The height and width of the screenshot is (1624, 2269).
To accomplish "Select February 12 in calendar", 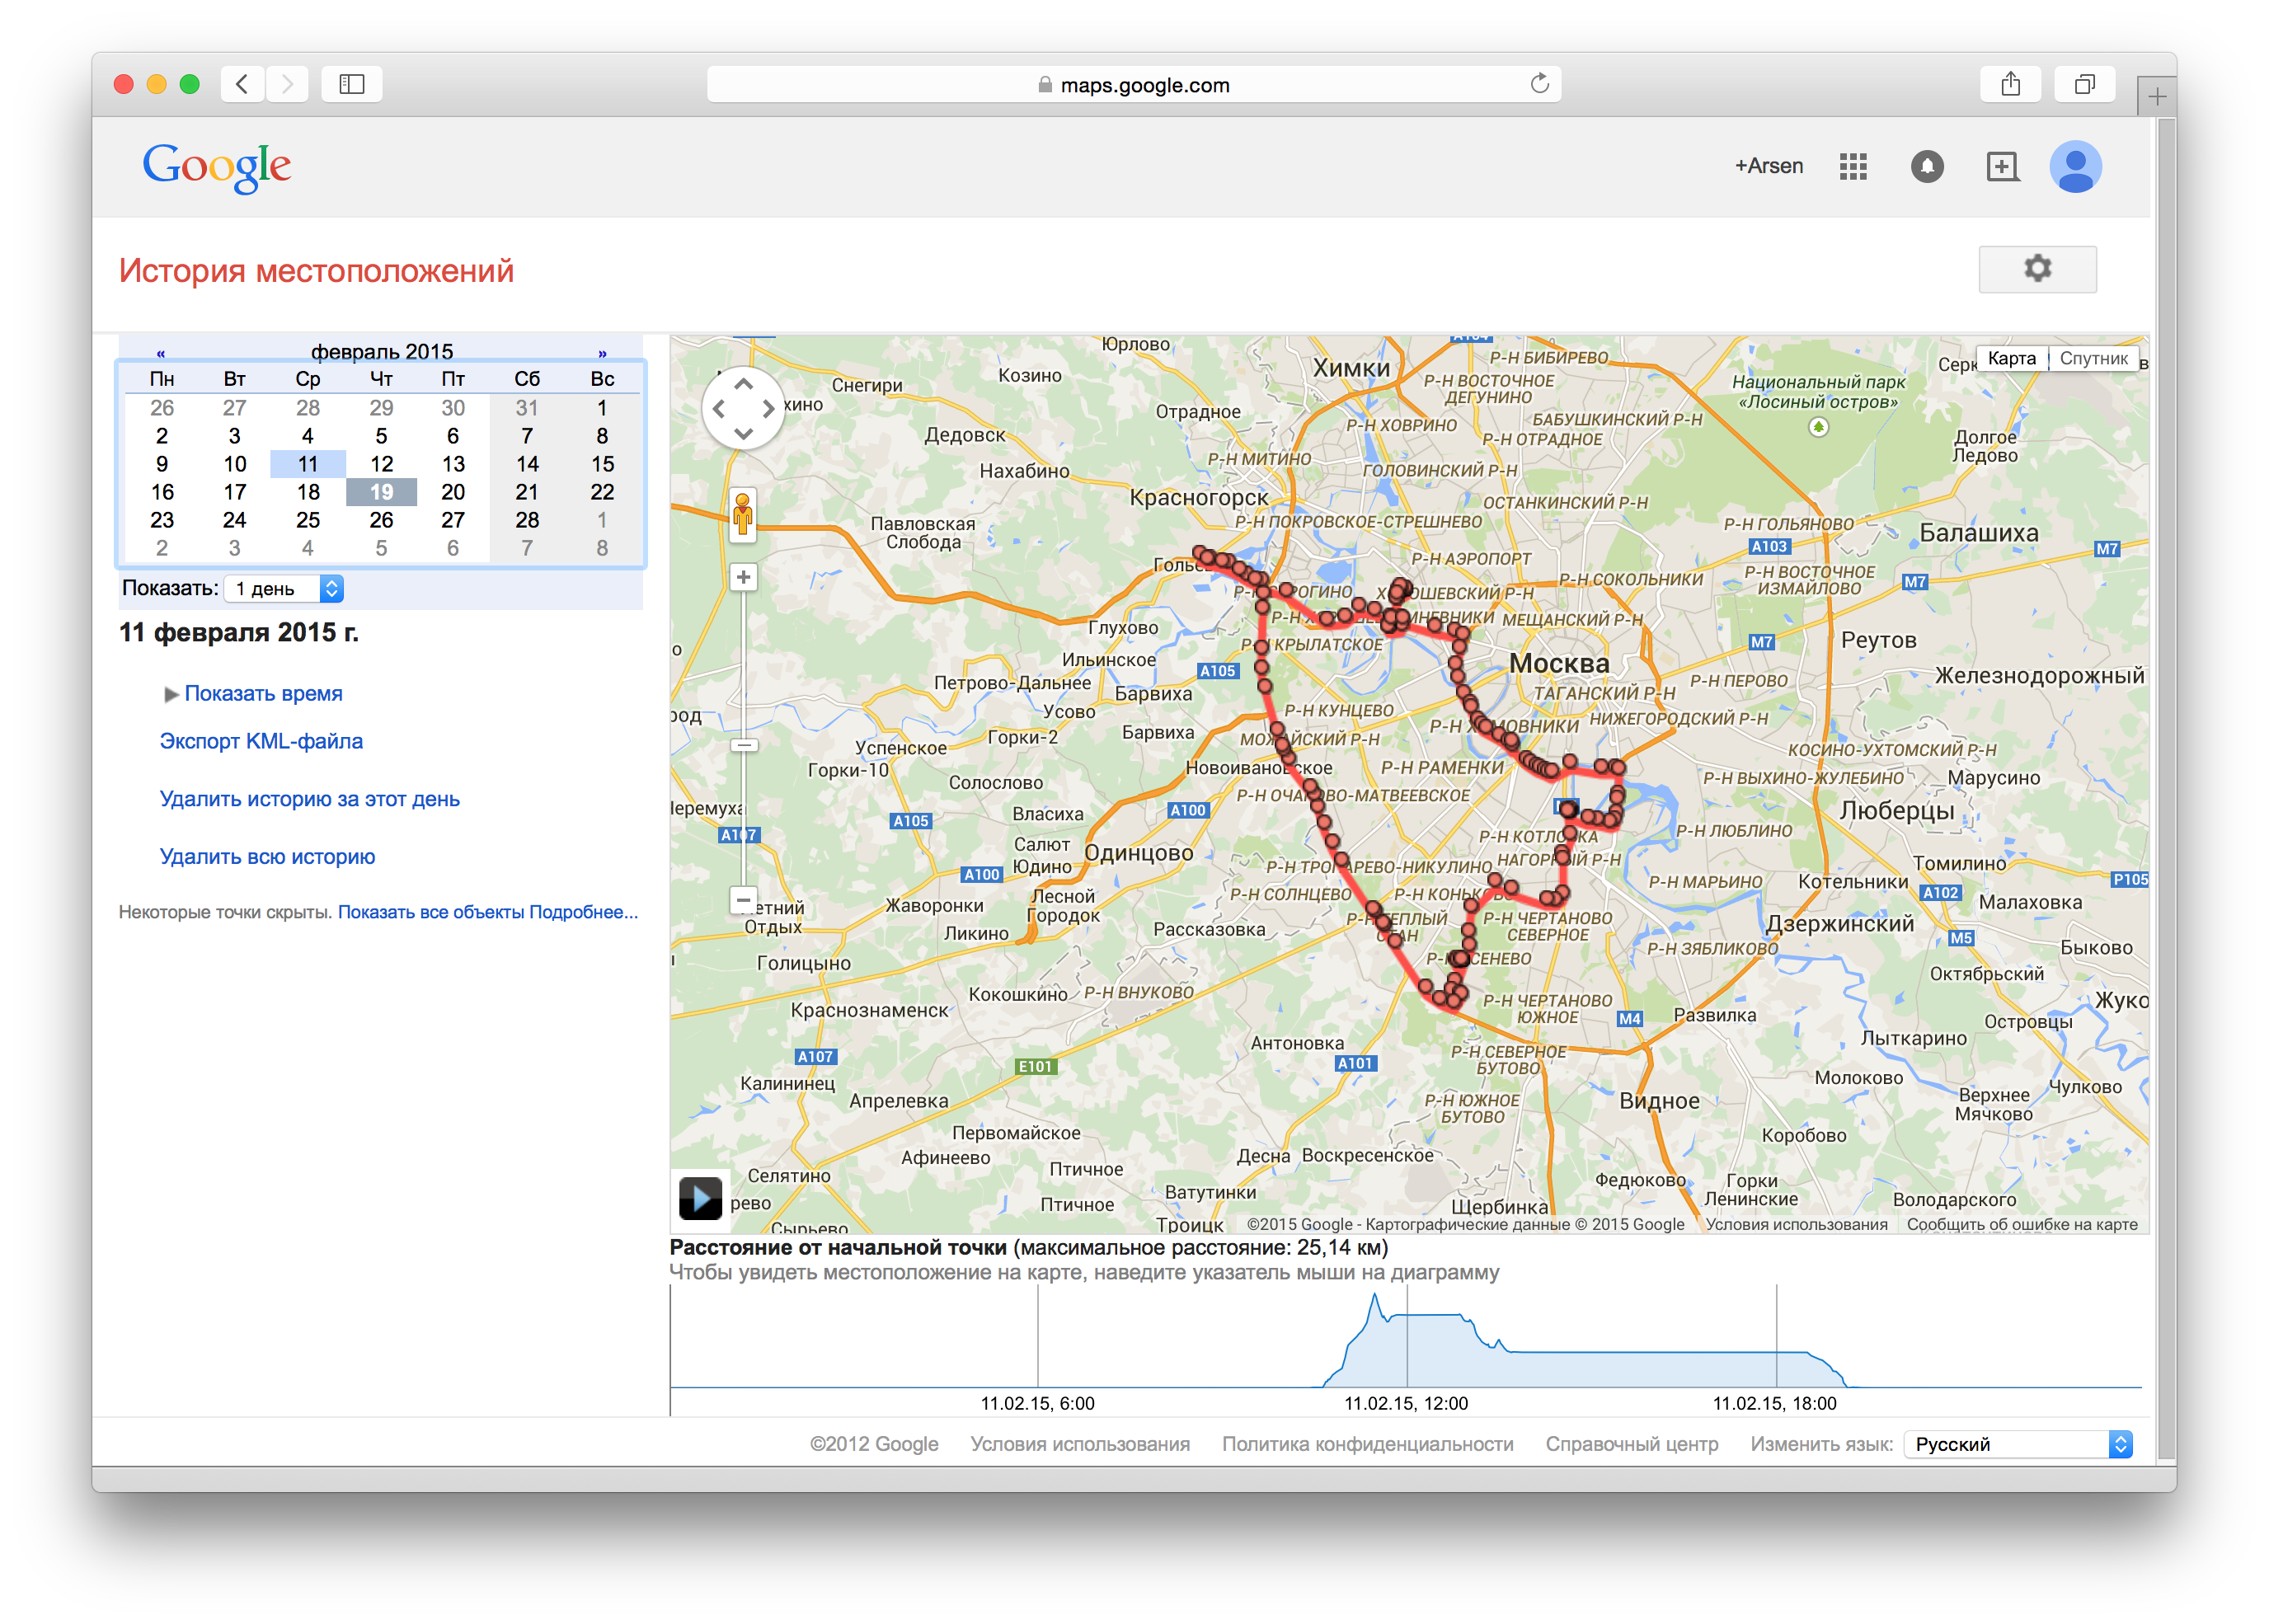I will [x=381, y=464].
